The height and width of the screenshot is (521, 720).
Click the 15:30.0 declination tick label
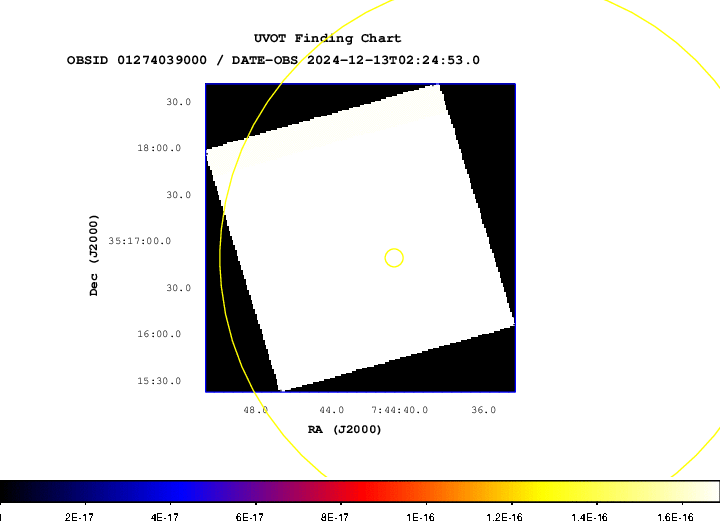(159, 381)
